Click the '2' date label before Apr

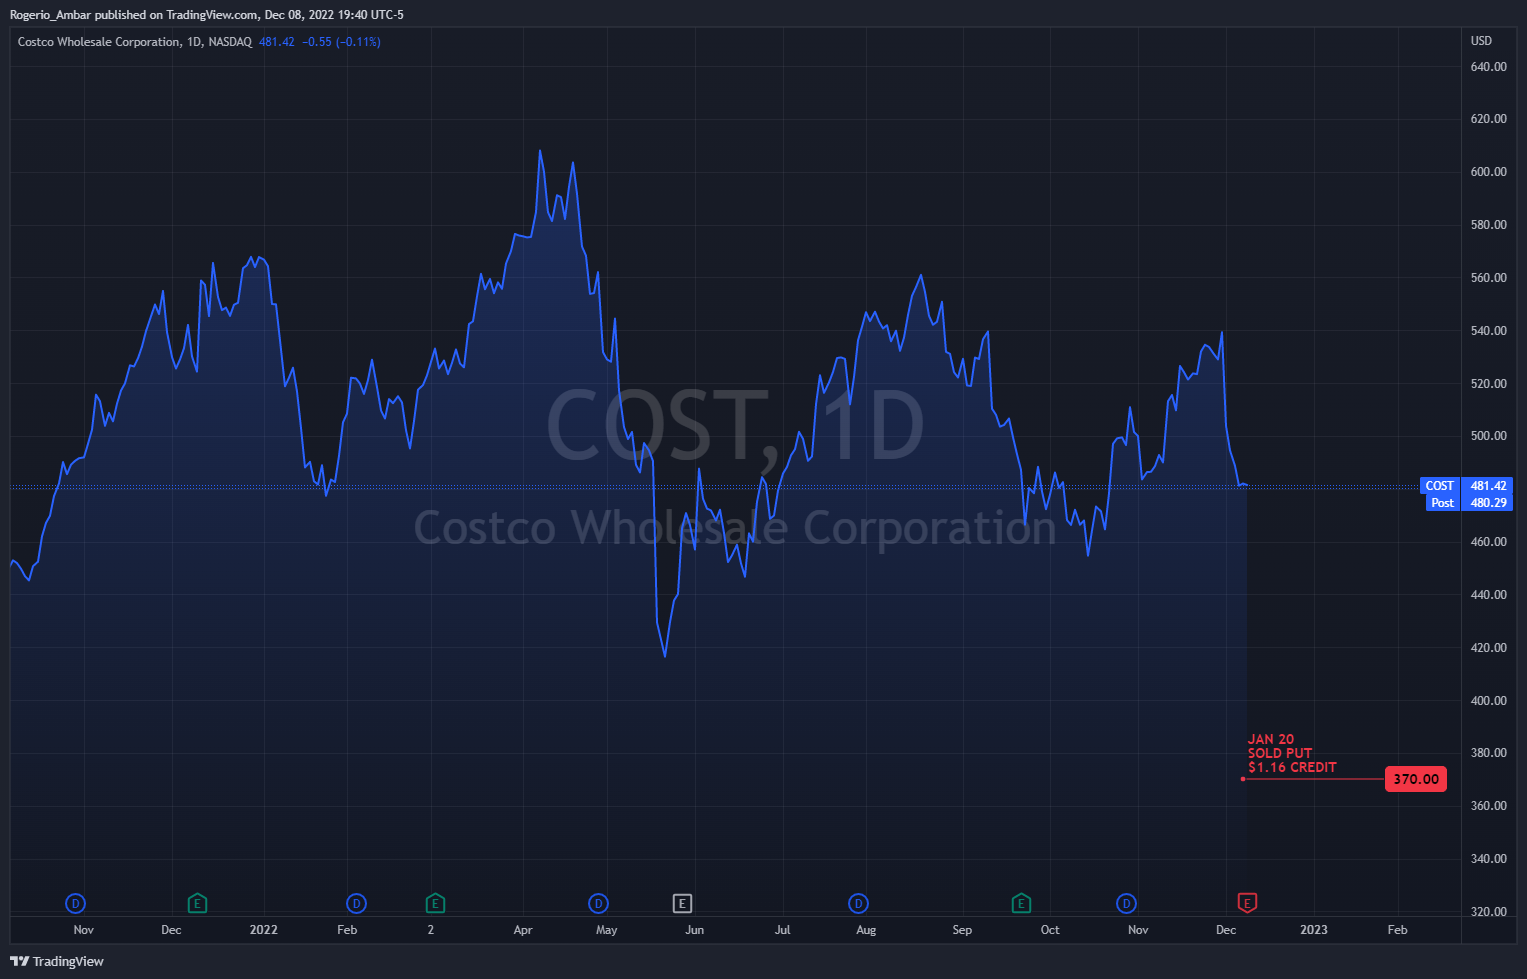point(431,930)
